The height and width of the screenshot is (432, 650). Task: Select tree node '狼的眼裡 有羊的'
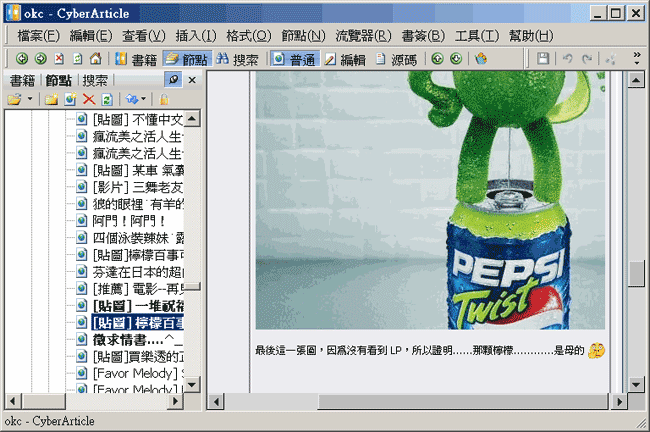tap(138, 204)
